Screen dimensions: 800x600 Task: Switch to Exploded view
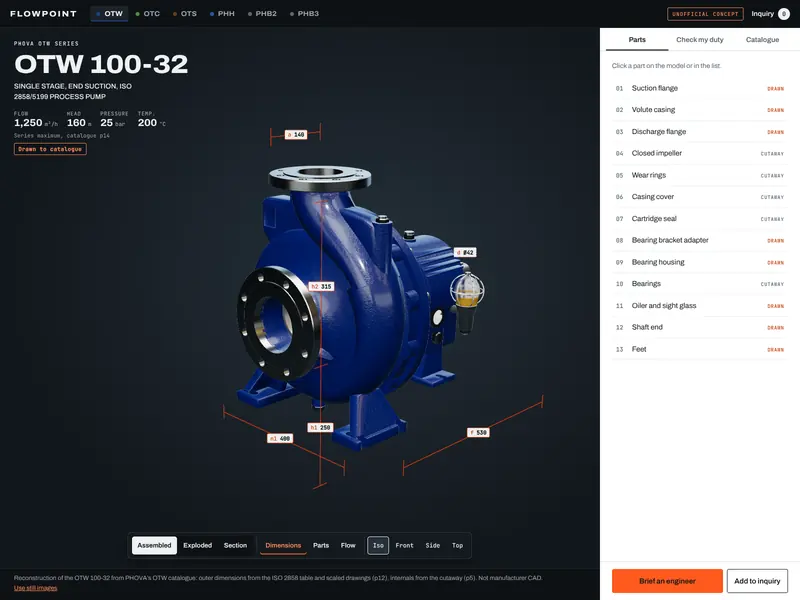pyautogui.click(x=197, y=545)
